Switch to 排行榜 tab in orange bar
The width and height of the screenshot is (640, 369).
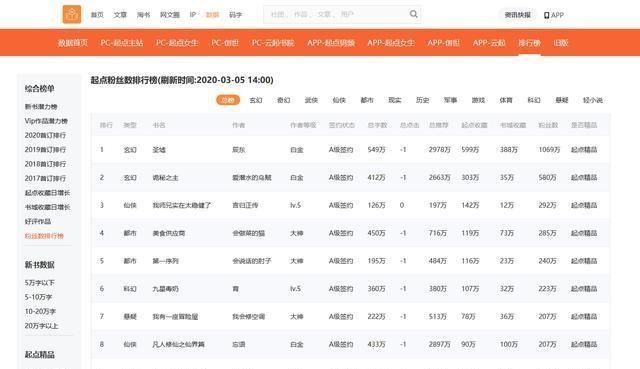click(529, 43)
